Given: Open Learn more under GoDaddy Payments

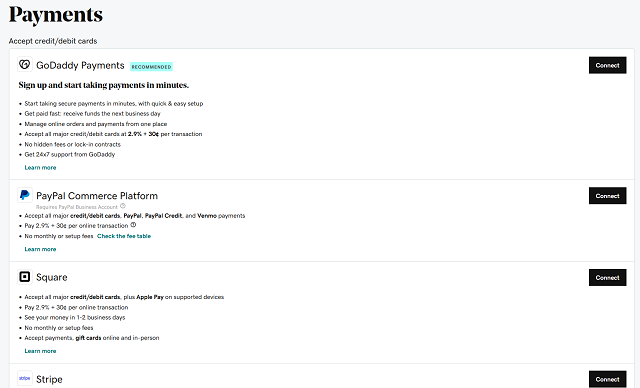Looking at the screenshot, I should click(40, 167).
